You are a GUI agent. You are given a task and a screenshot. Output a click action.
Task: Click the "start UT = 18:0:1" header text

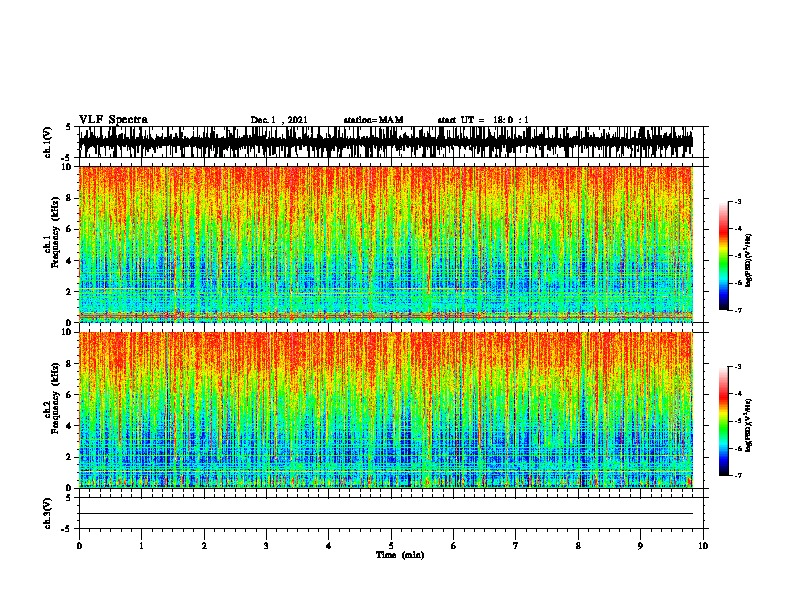click(483, 120)
